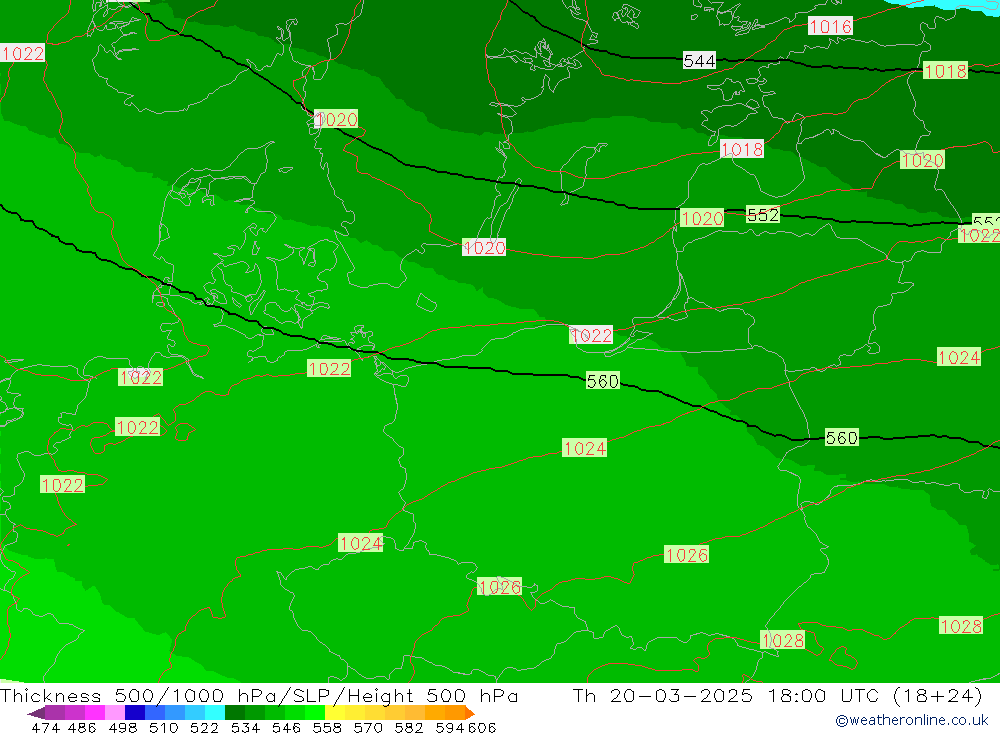Click the 1024 label at the map's right edge

coord(959,357)
